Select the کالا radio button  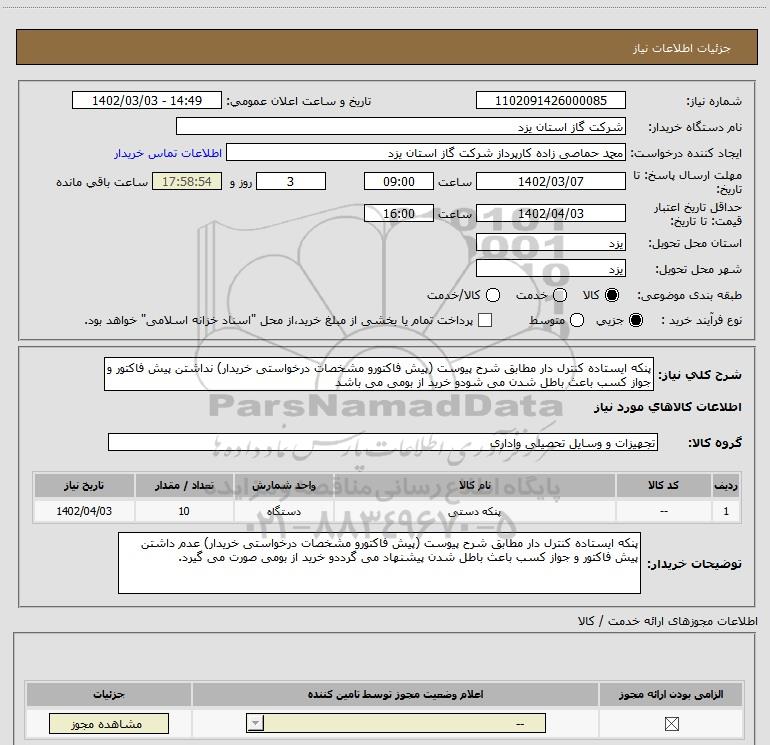coord(612,295)
